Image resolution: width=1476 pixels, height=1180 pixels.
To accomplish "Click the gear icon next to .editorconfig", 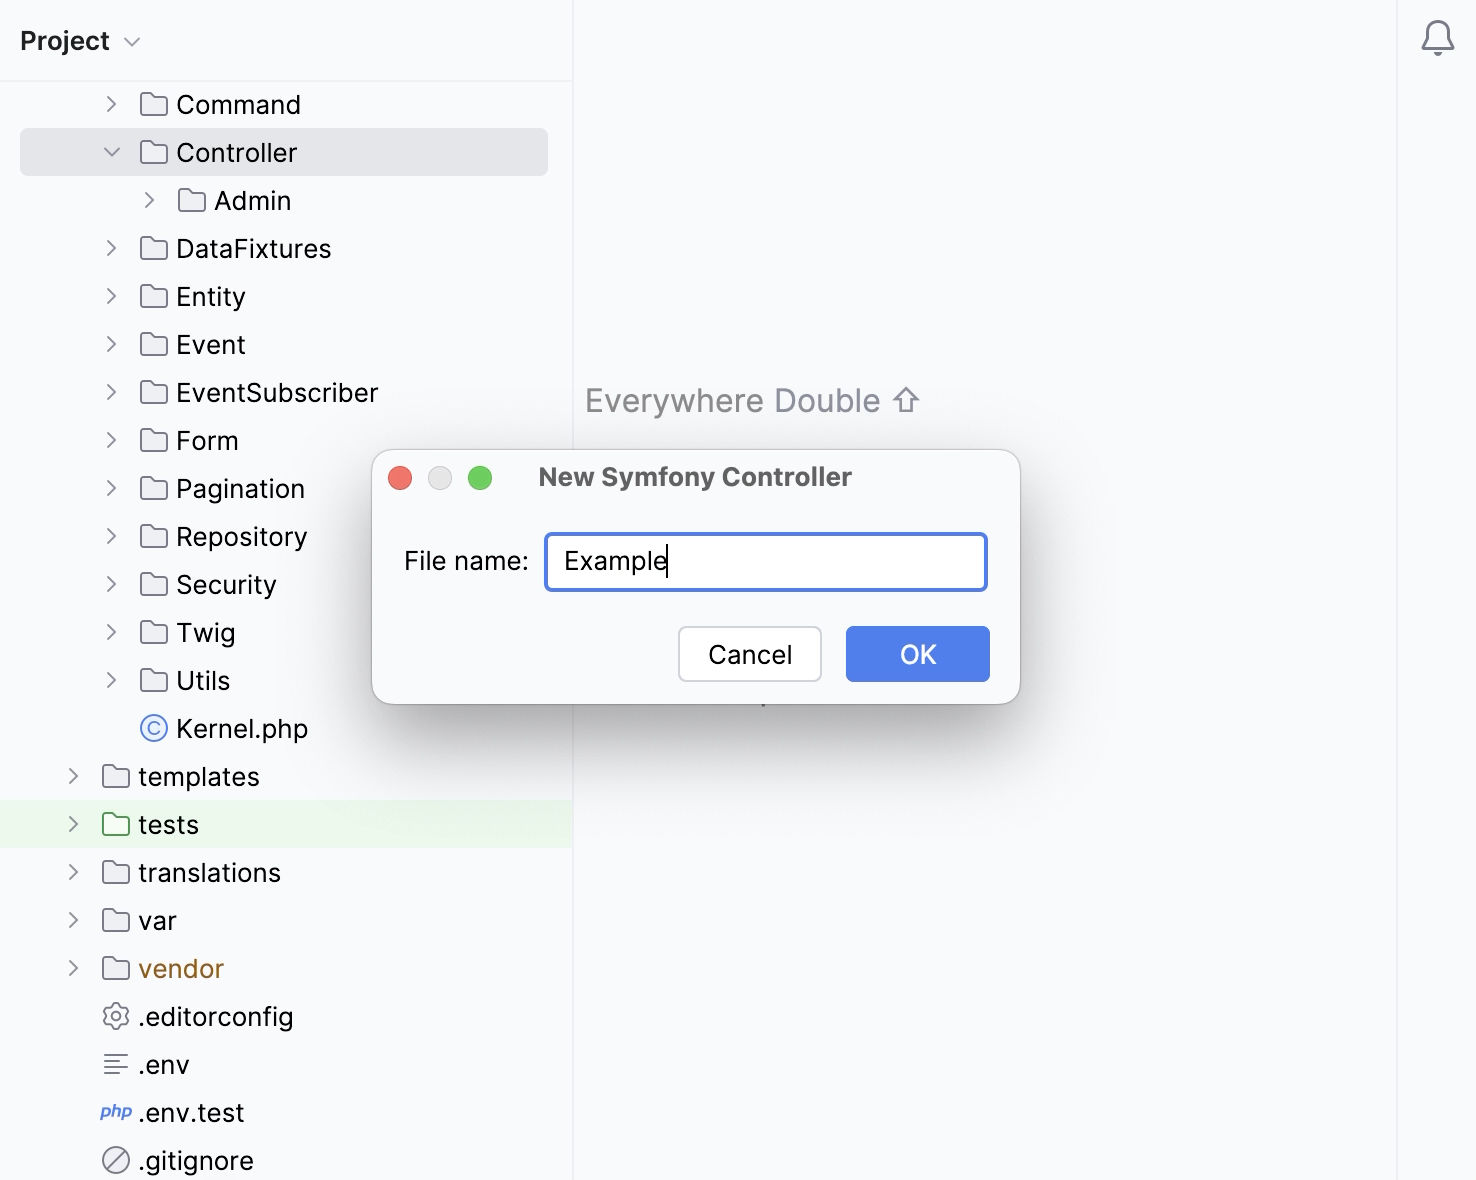I will (115, 1016).
